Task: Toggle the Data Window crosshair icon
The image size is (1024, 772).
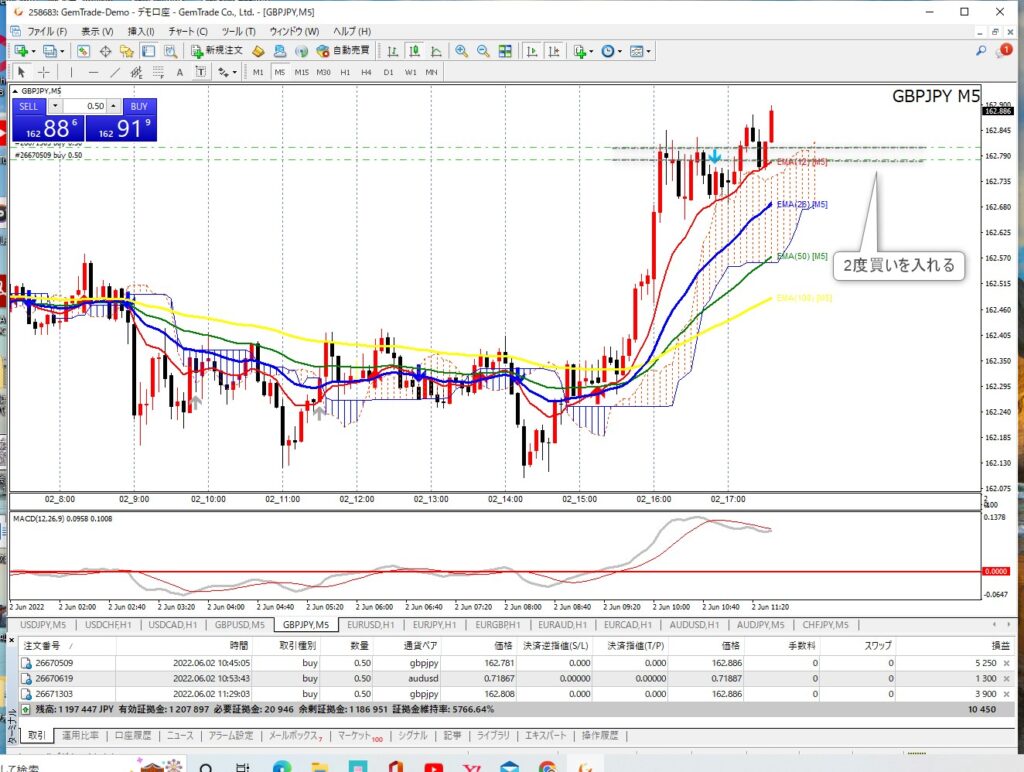Action: point(105,51)
